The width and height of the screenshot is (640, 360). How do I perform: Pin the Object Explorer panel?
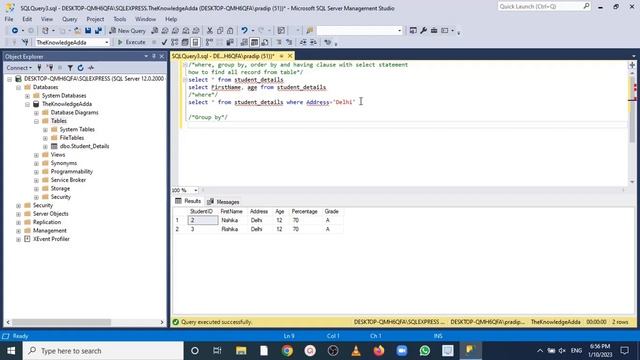point(154,56)
